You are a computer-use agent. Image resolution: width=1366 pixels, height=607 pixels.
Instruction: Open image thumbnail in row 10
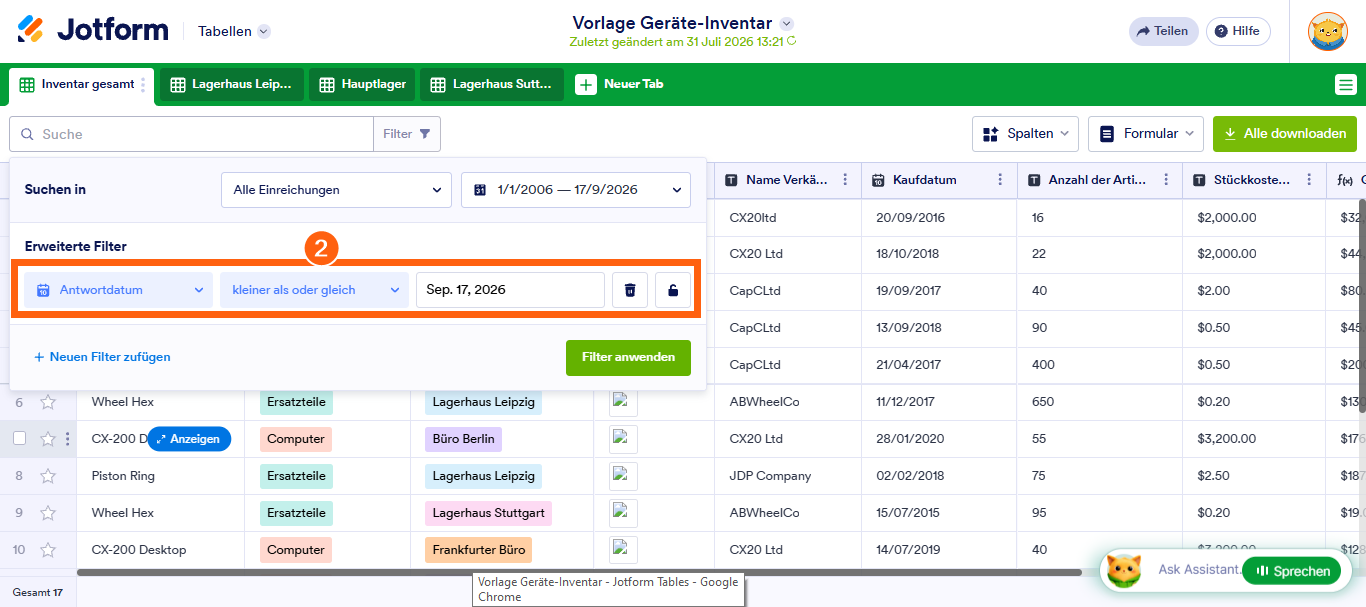(x=624, y=550)
